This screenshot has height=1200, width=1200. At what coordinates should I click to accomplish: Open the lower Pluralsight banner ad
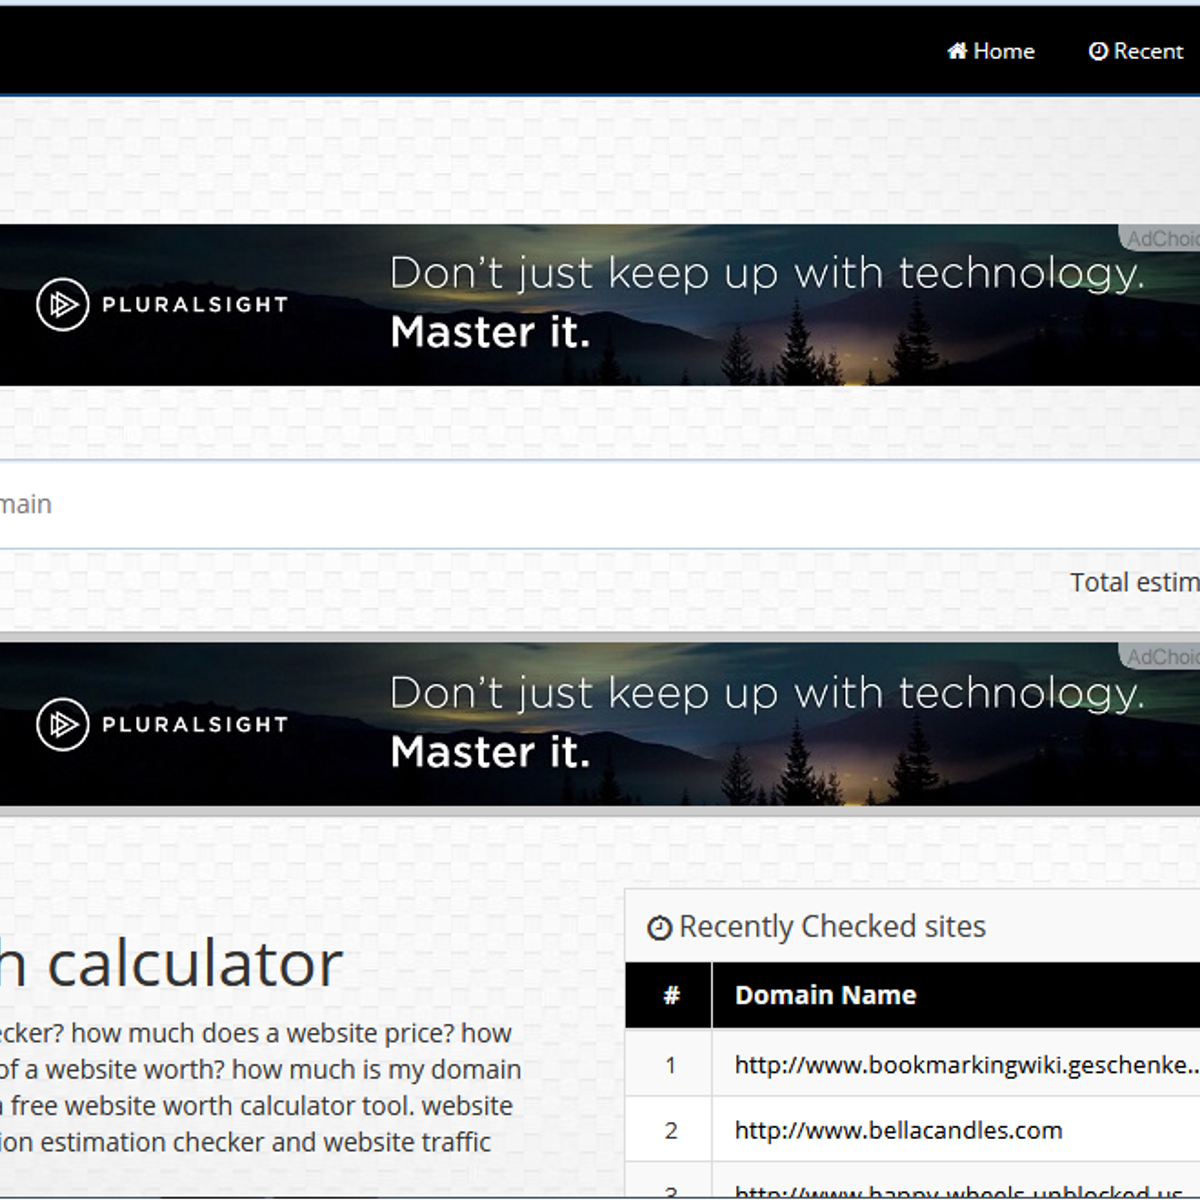[x=600, y=724]
